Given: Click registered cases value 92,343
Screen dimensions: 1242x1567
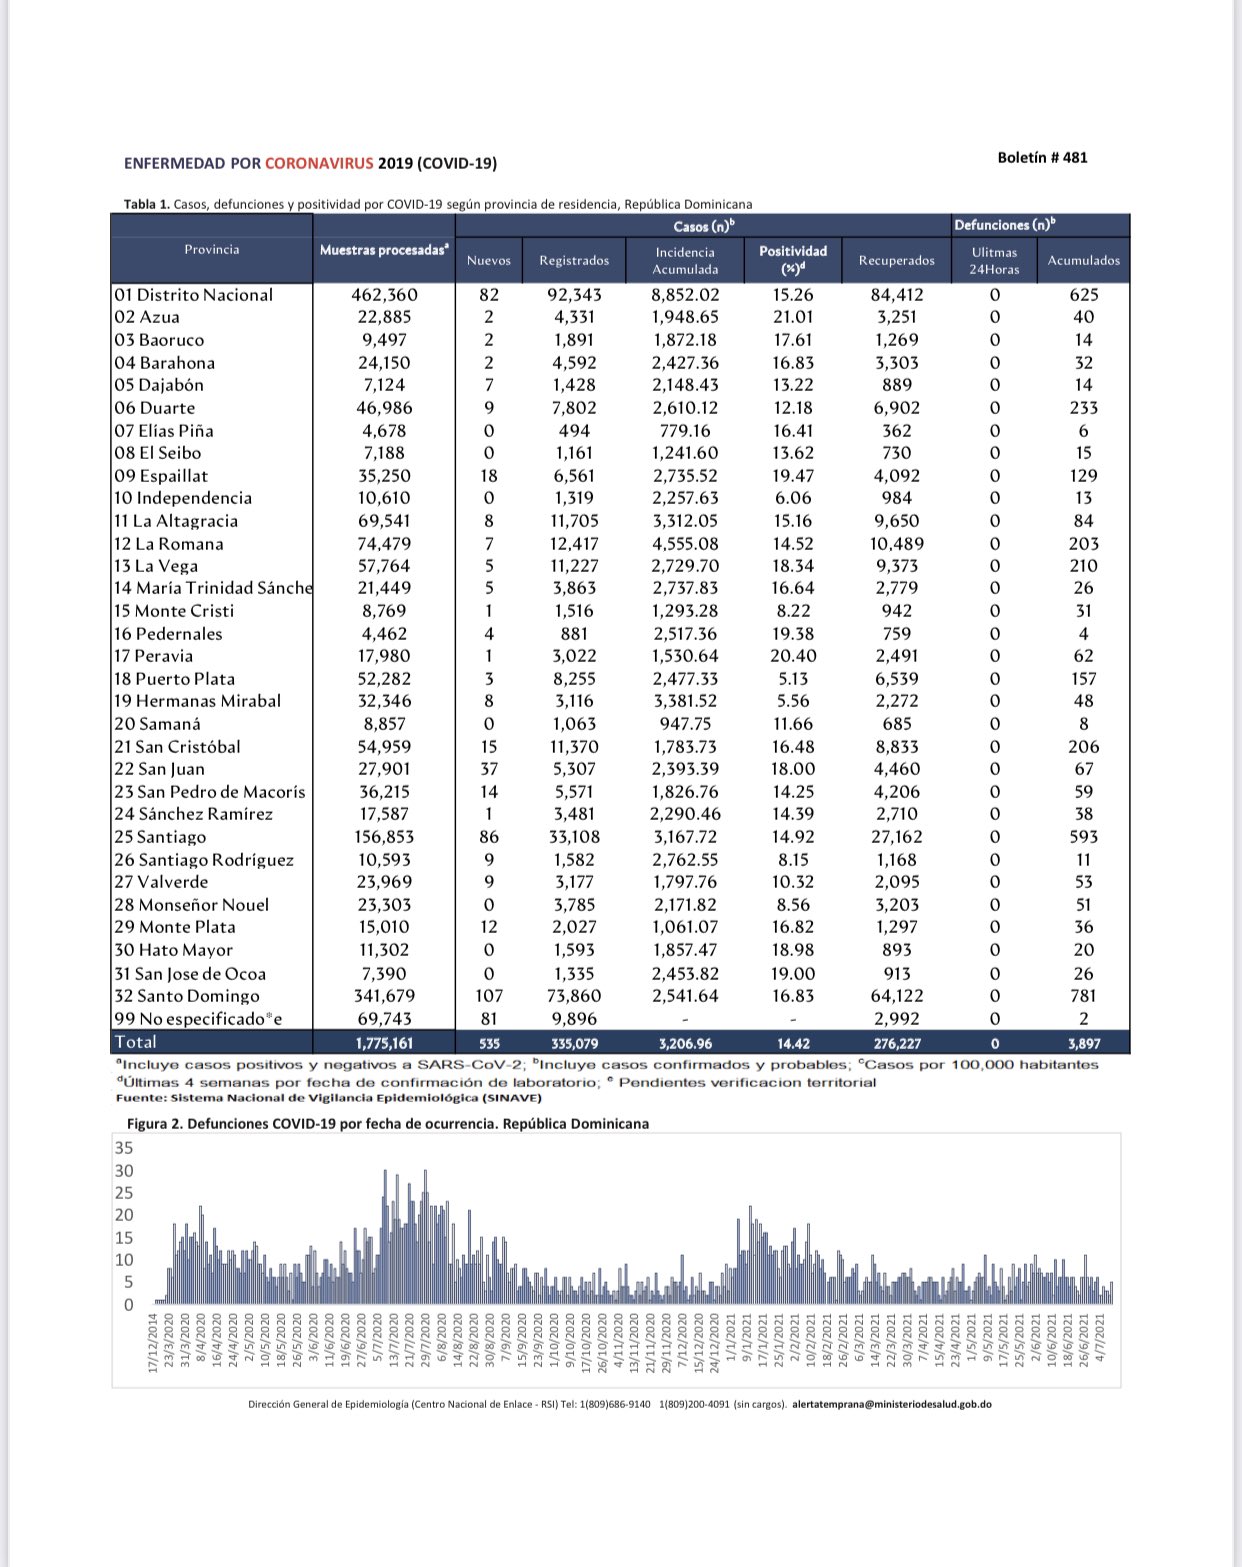Looking at the screenshot, I should tap(574, 294).
